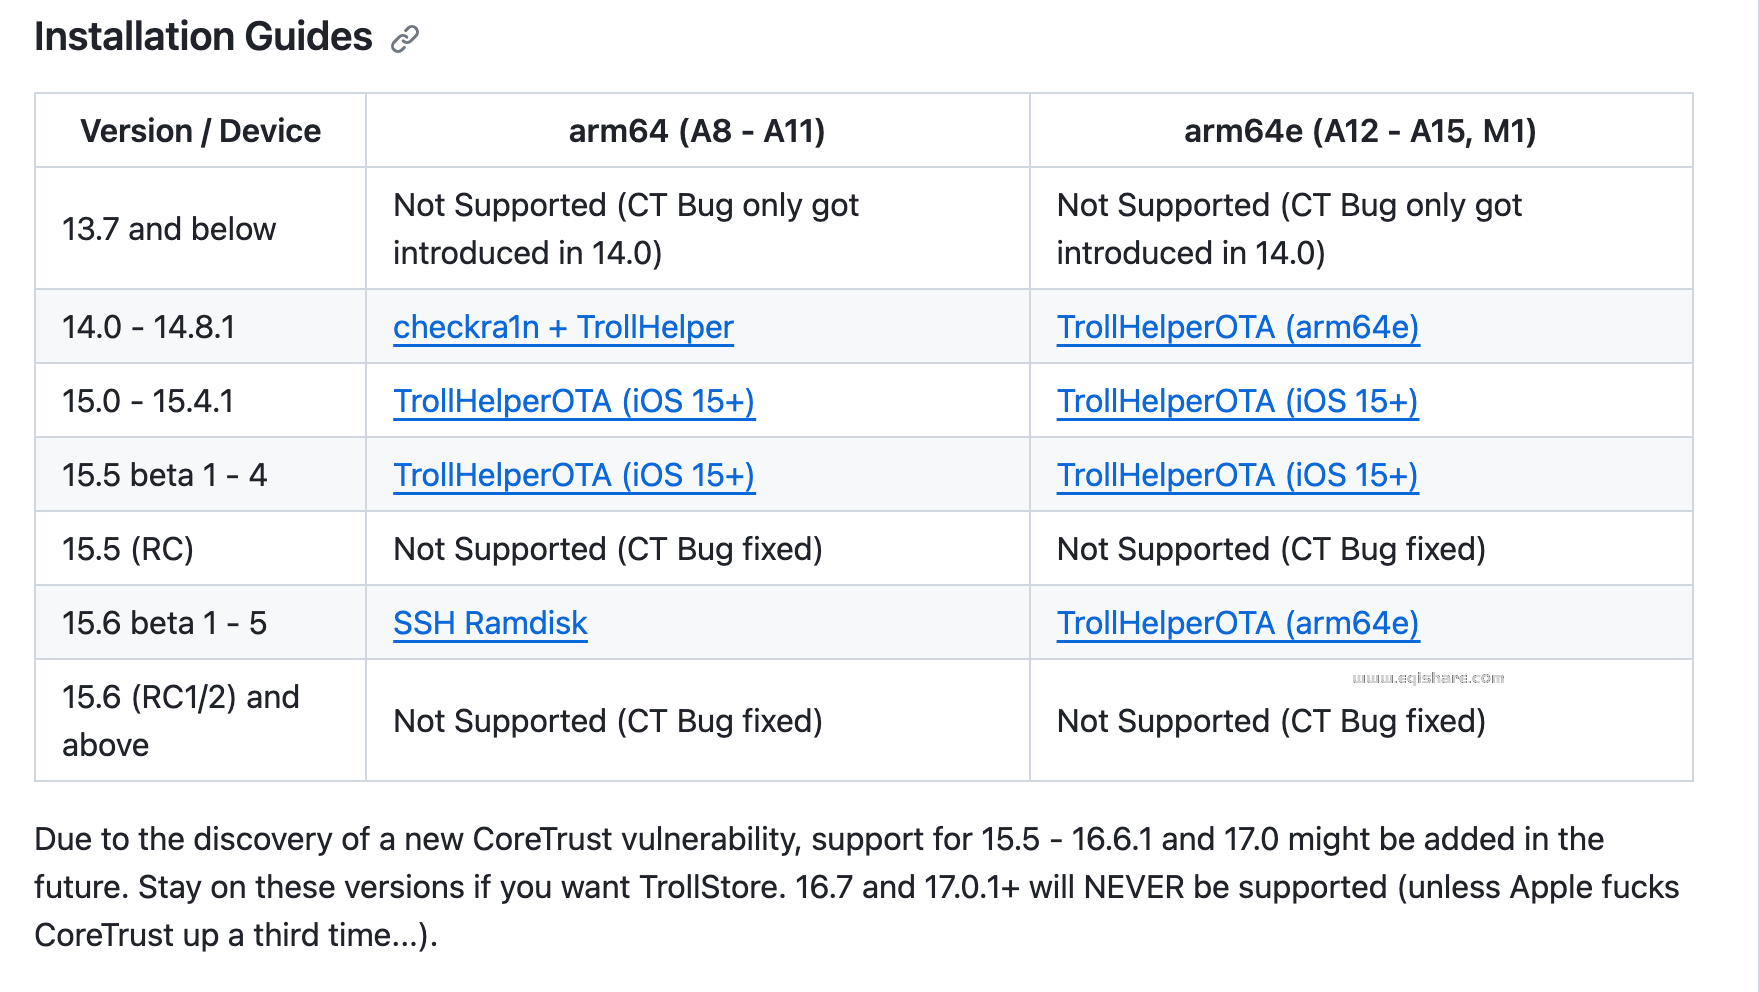Click the 14.0 - 14.8.1 version cell

(148, 327)
